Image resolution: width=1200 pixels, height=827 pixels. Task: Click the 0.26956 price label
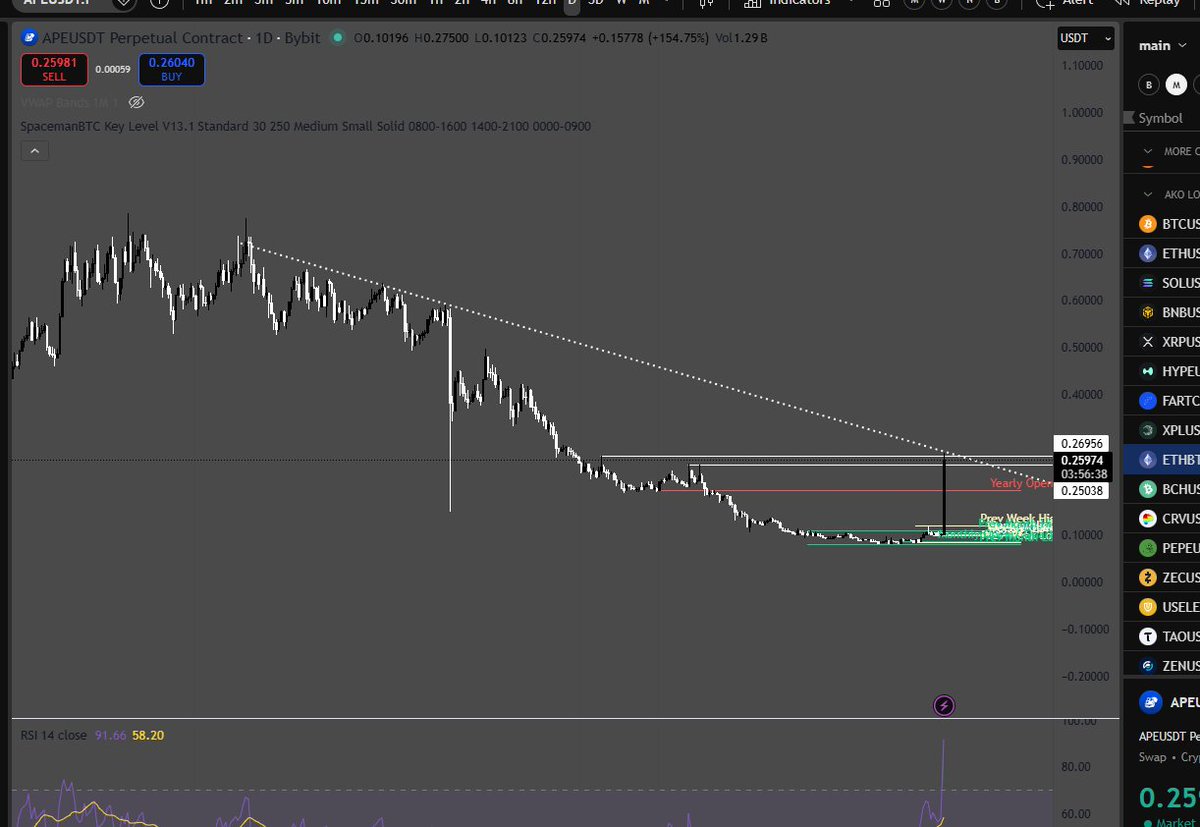click(x=1081, y=443)
